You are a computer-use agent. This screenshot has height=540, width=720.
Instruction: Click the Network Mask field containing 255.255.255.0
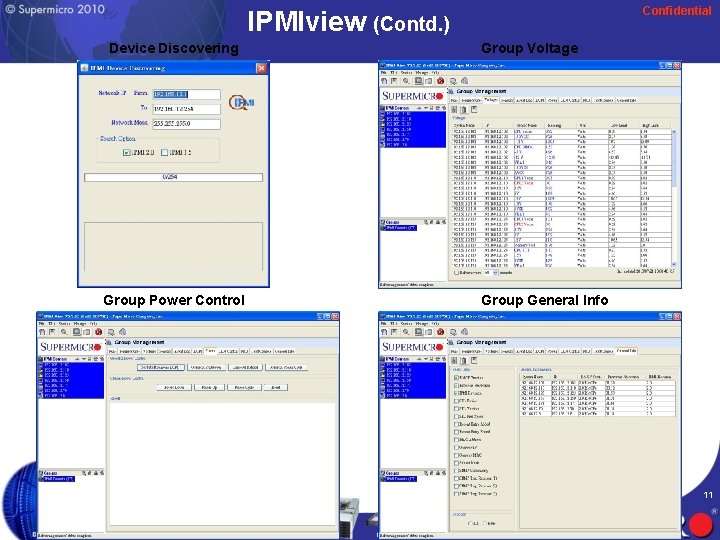click(186, 124)
